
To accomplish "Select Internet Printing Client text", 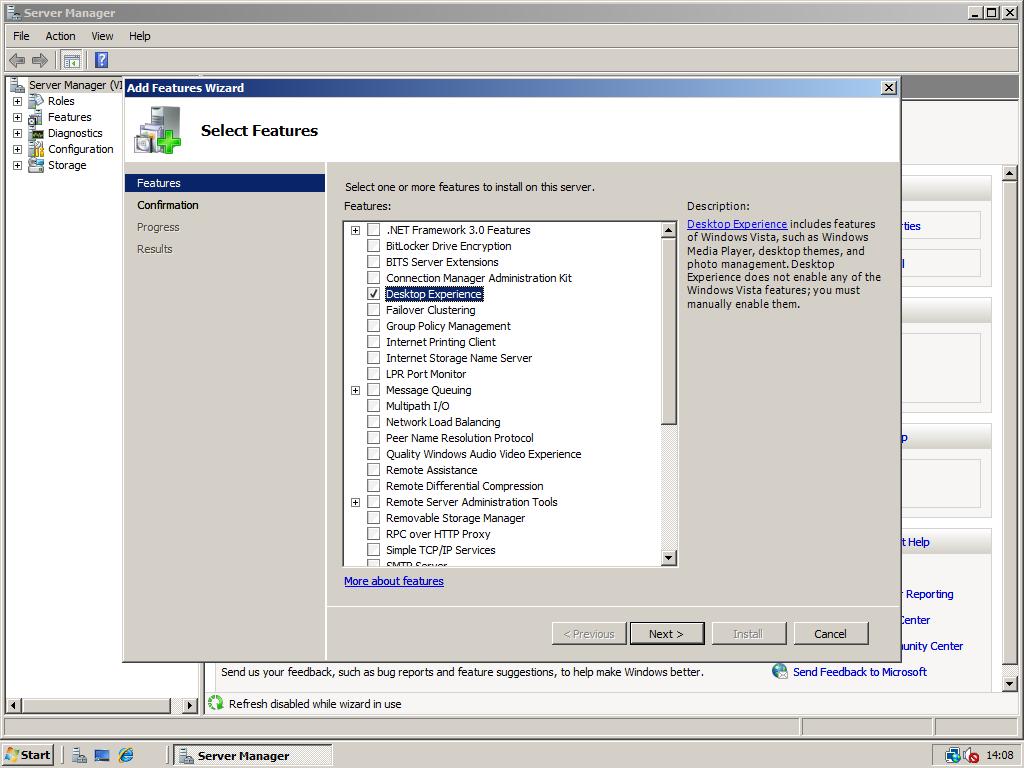I will coord(441,342).
